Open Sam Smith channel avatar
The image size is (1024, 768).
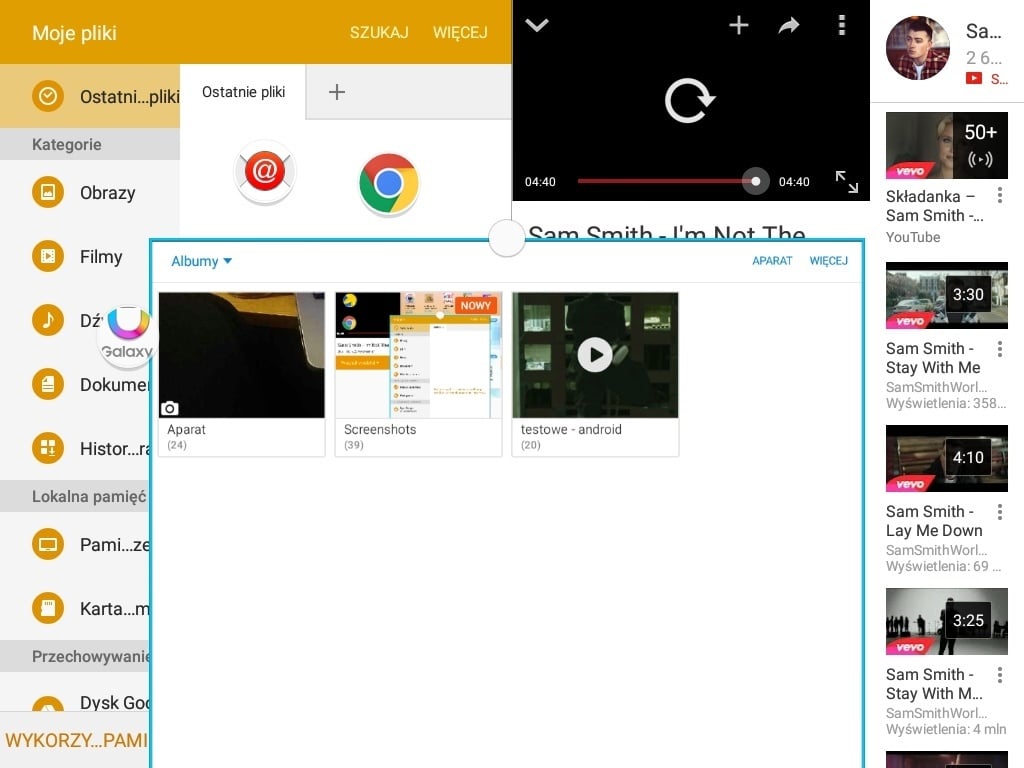click(x=918, y=48)
